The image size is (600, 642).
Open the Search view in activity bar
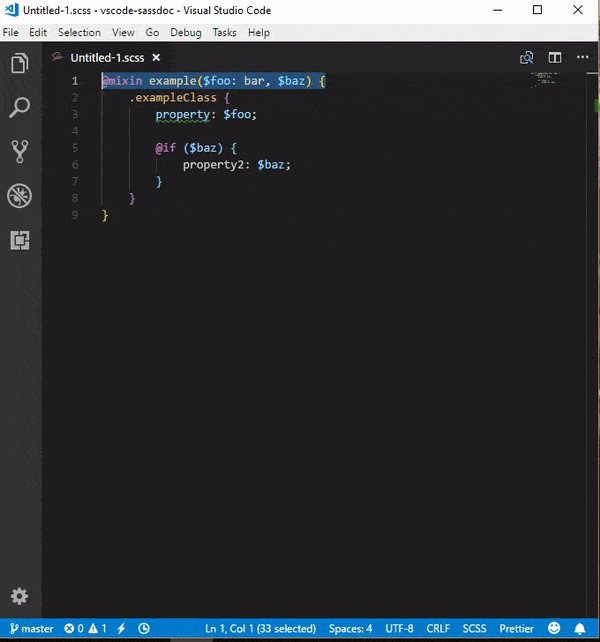(x=20, y=108)
